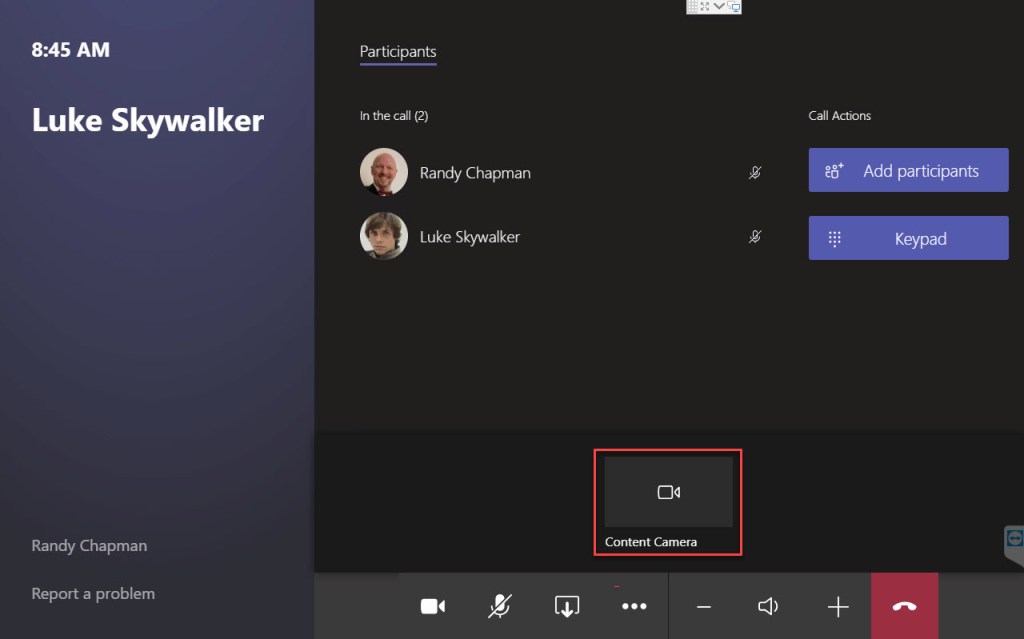Expand remote session toolbar chevron
The height and width of the screenshot is (639, 1024).
coord(718,7)
